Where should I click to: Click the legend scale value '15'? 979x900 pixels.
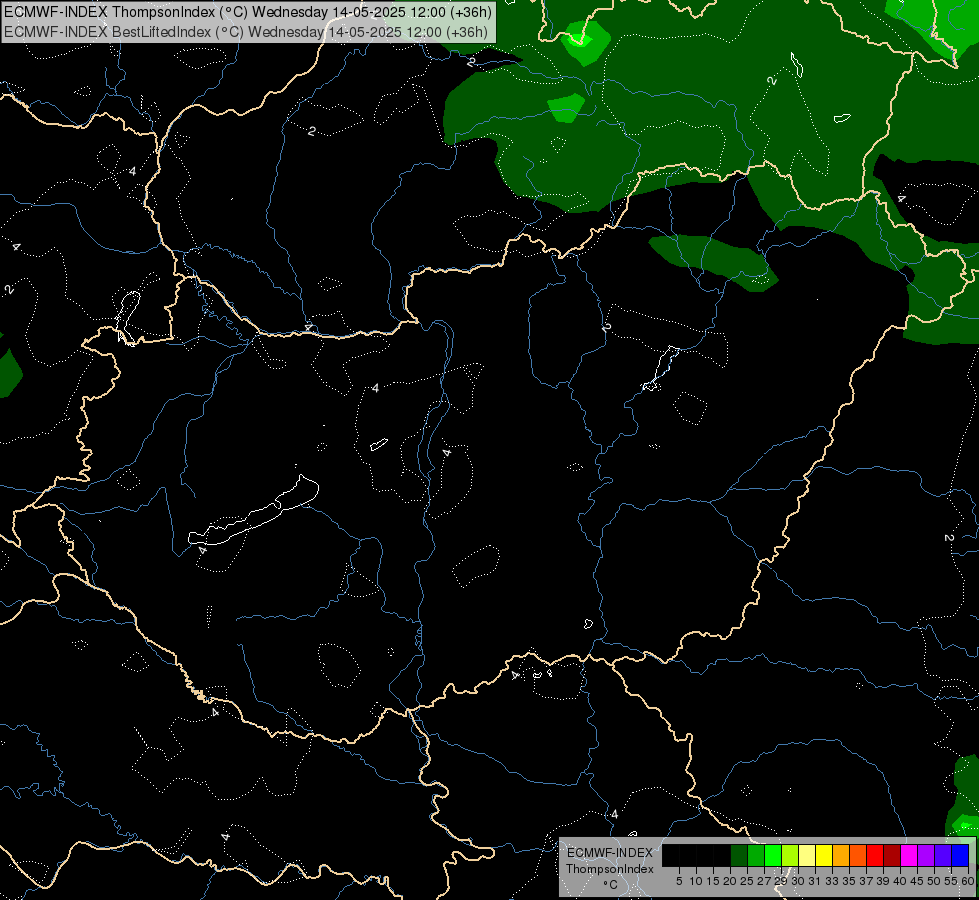point(713,881)
